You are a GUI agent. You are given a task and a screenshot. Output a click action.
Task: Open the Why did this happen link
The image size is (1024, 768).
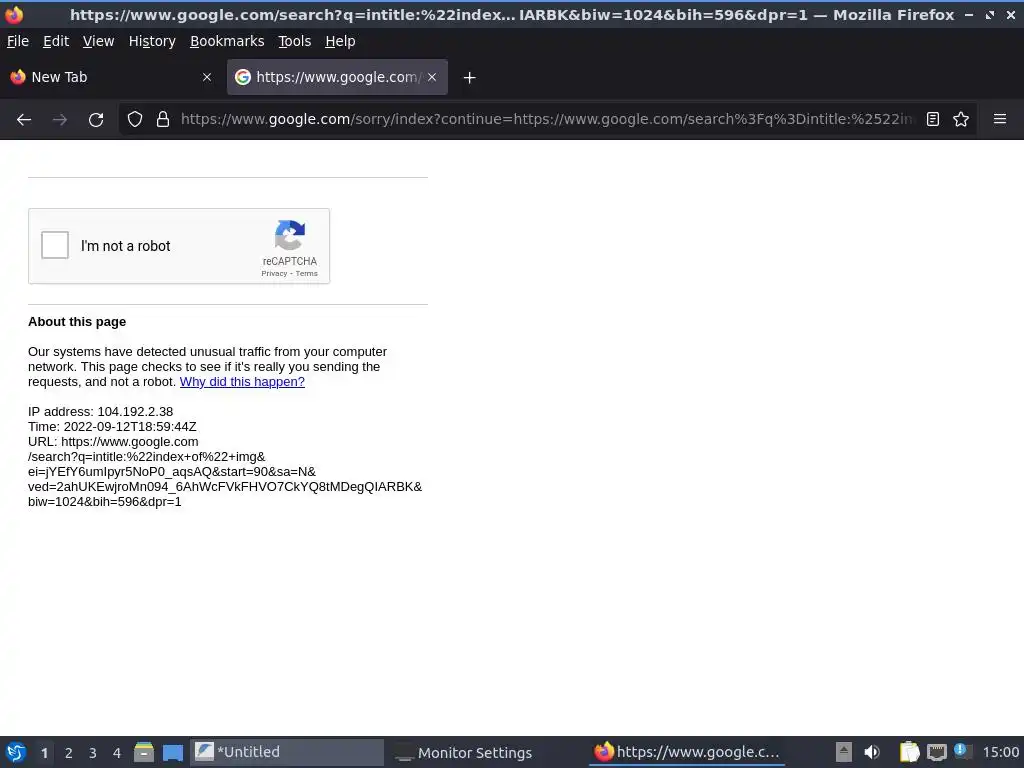click(x=242, y=381)
